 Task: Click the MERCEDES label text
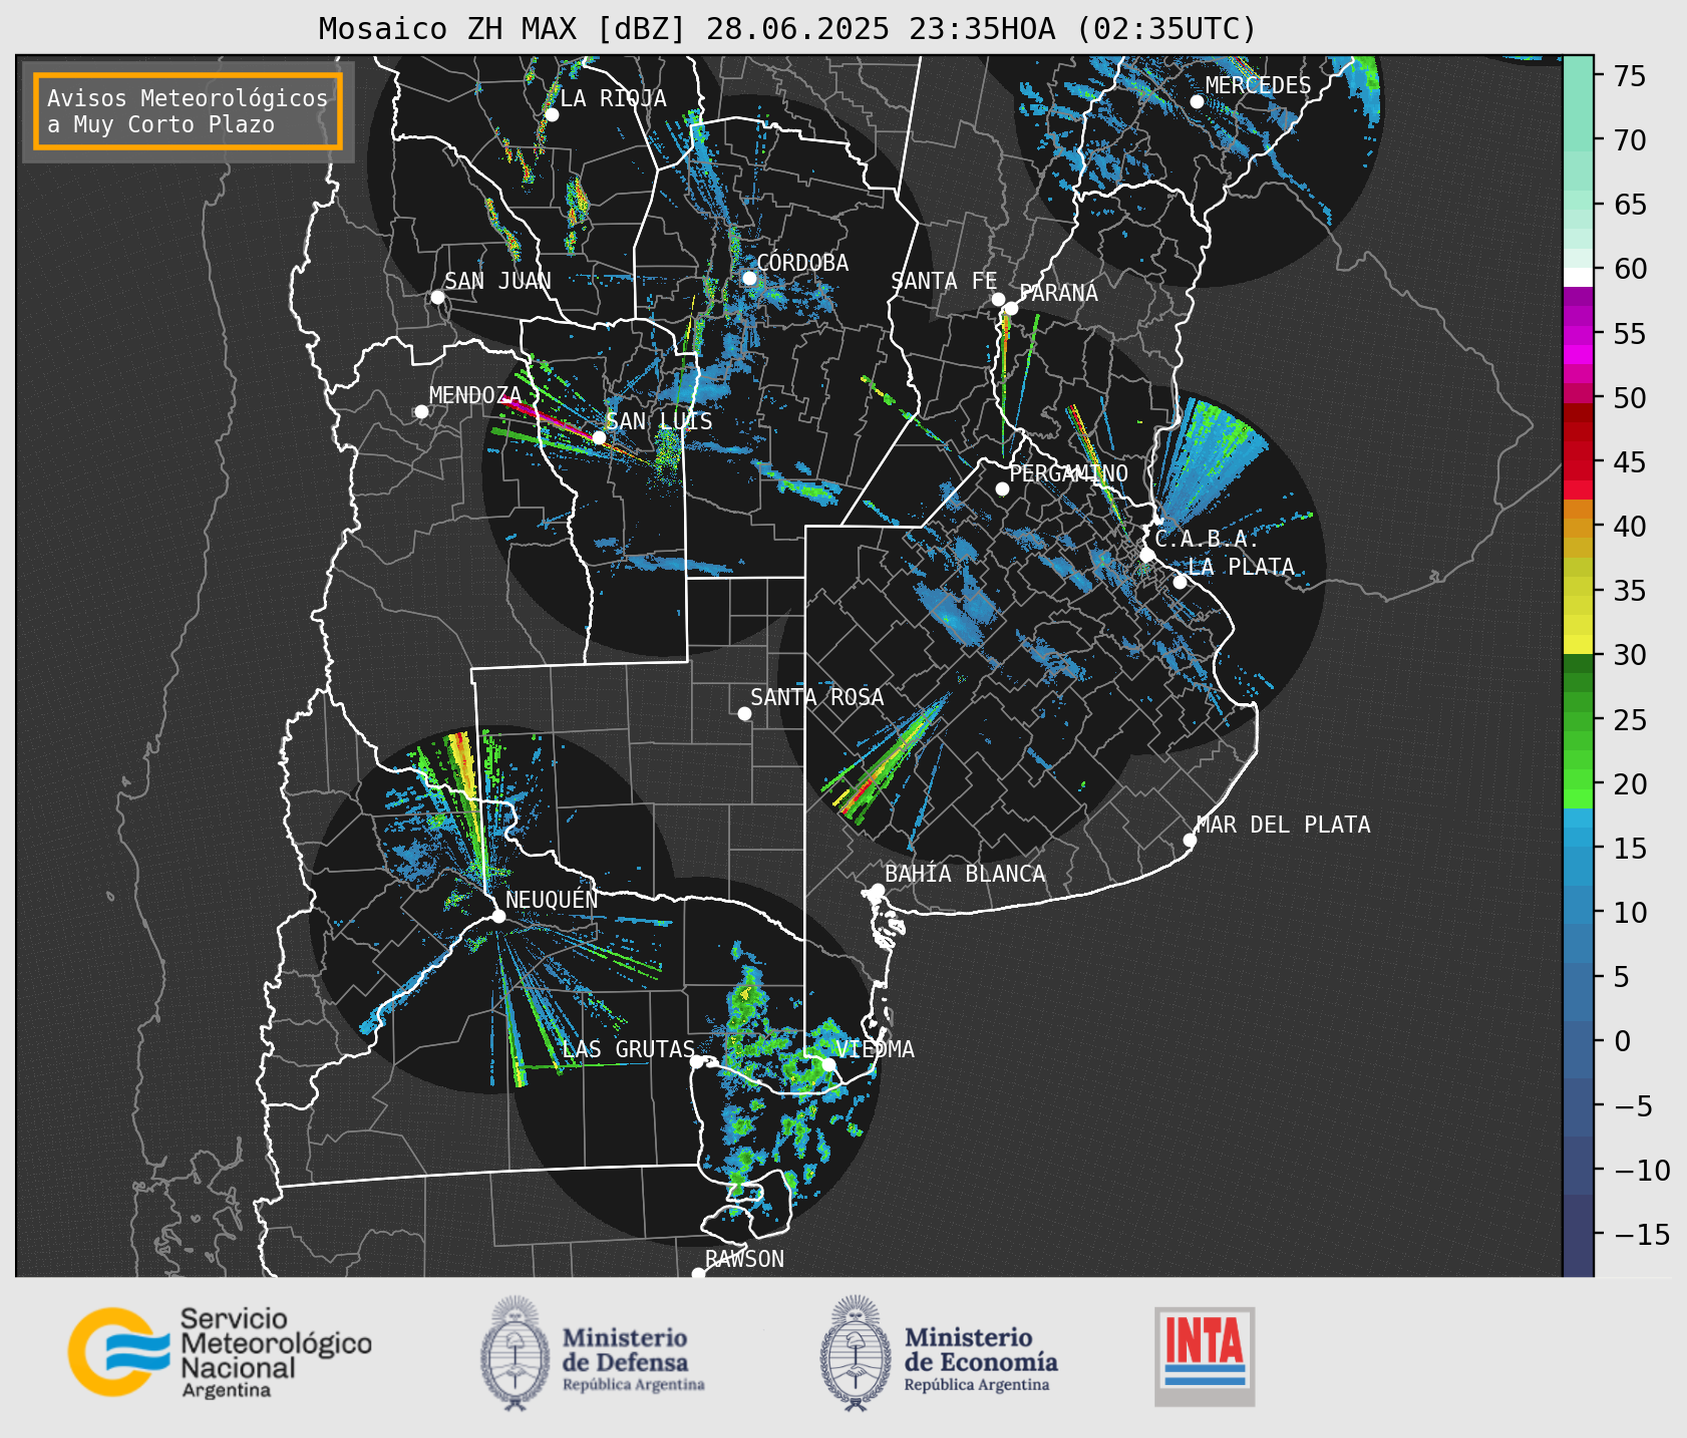[1258, 85]
